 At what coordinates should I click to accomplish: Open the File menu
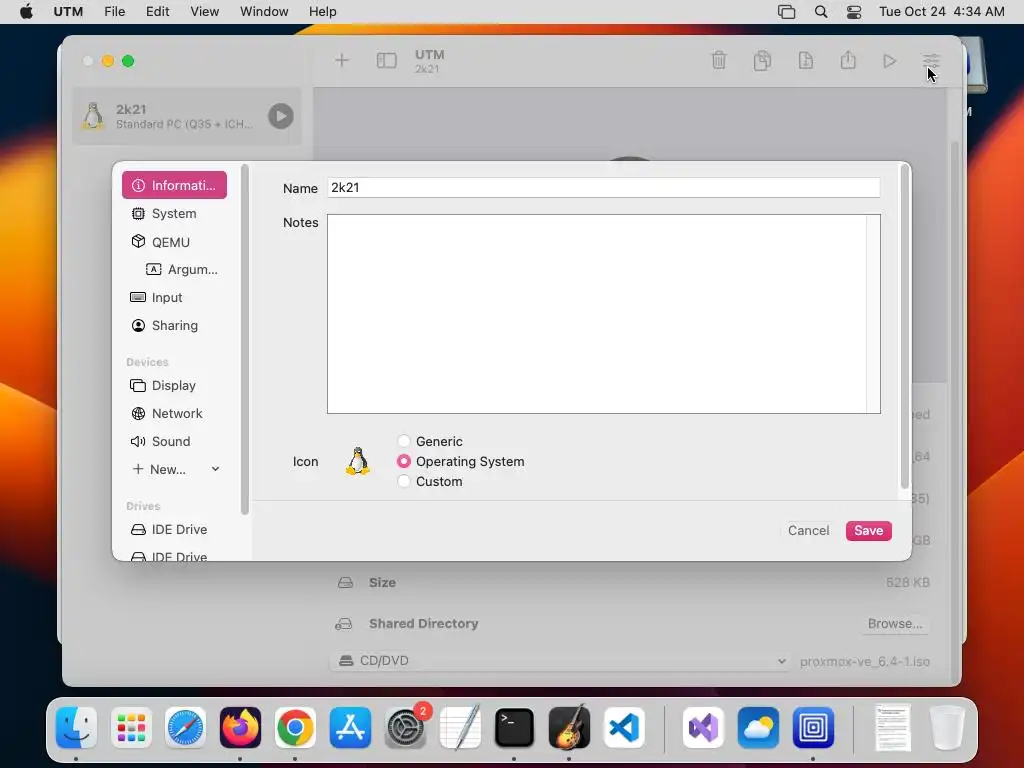click(x=114, y=12)
